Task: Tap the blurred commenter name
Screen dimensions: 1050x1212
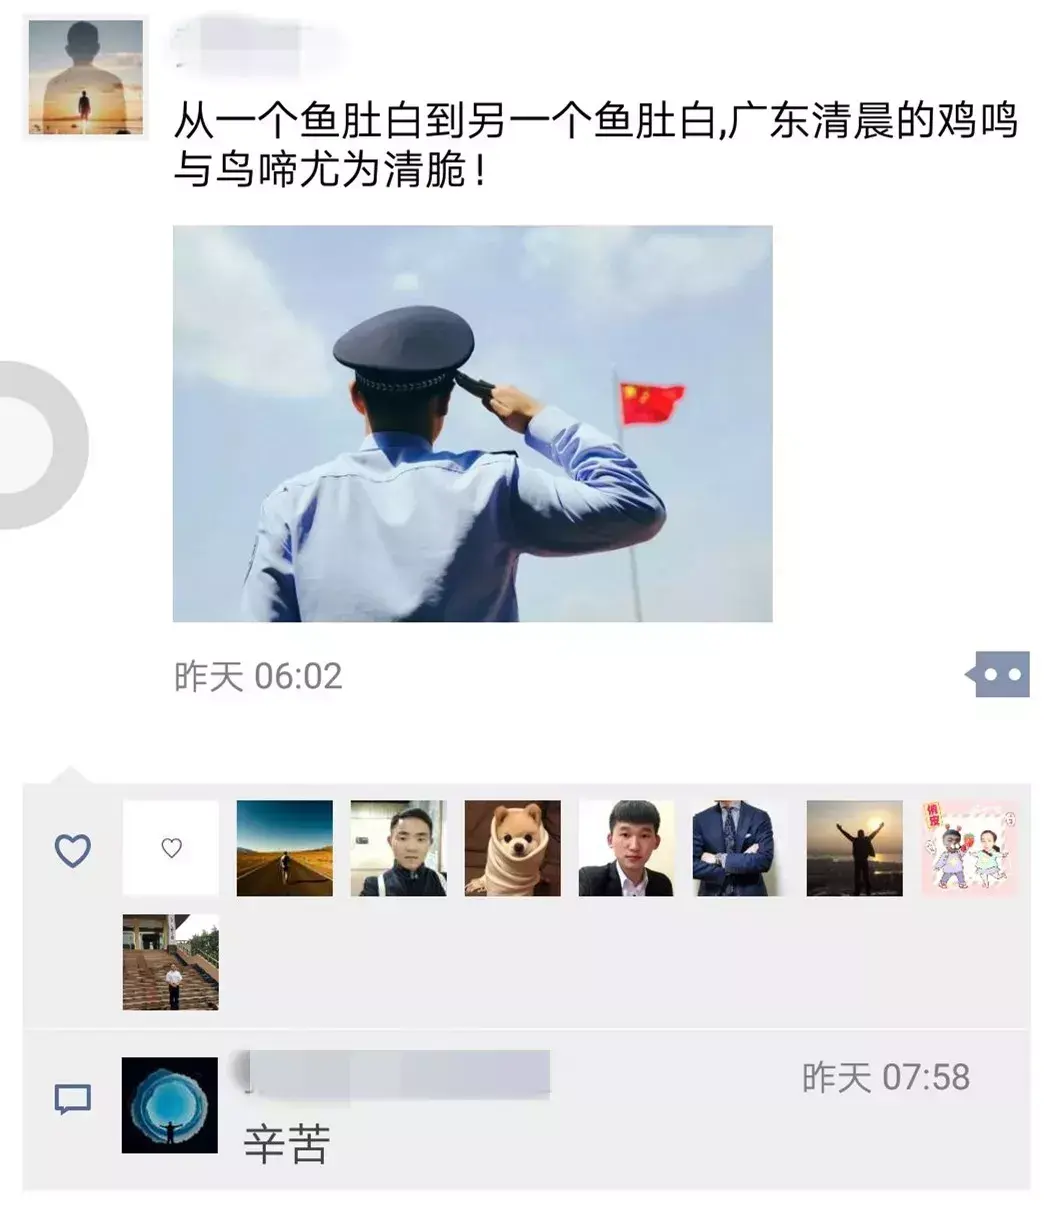Action: click(x=395, y=1073)
